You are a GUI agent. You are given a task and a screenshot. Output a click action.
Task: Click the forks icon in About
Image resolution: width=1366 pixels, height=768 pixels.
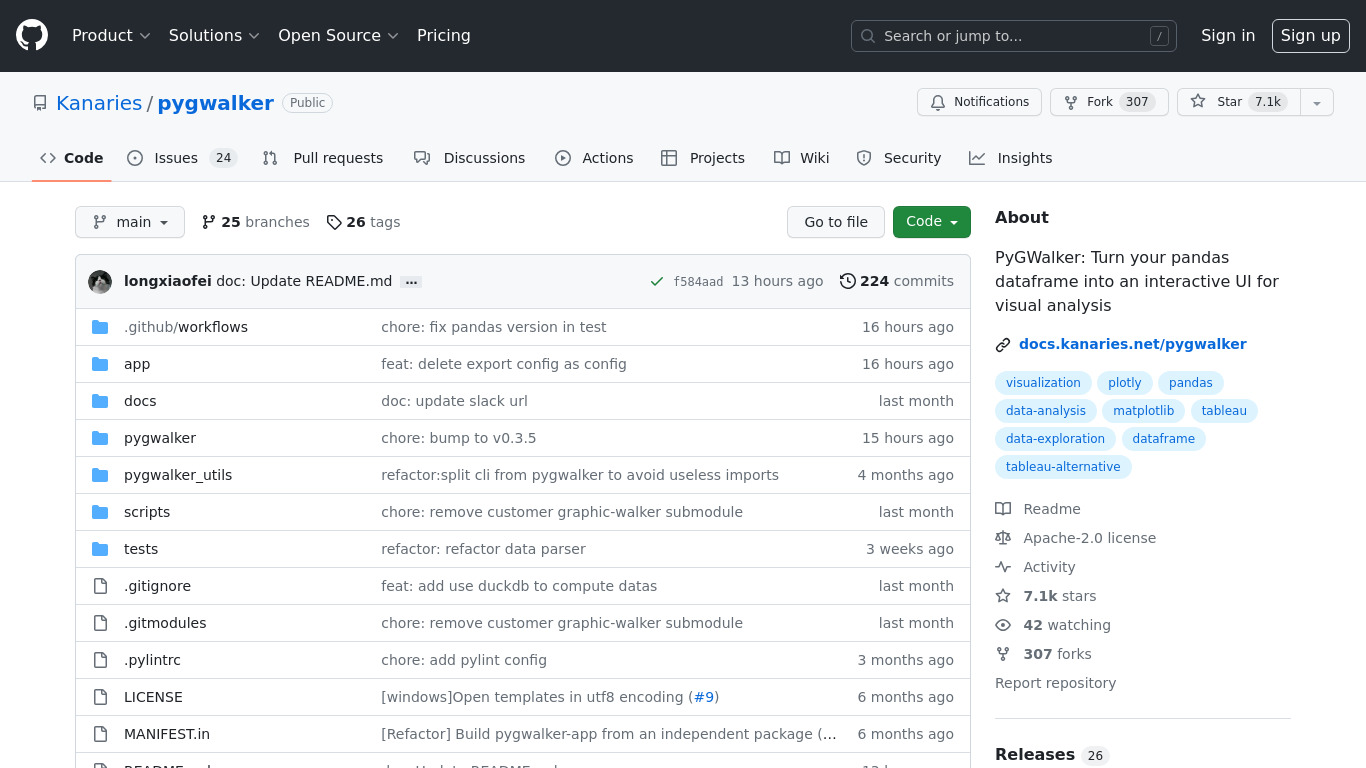pyautogui.click(x=1003, y=654)
